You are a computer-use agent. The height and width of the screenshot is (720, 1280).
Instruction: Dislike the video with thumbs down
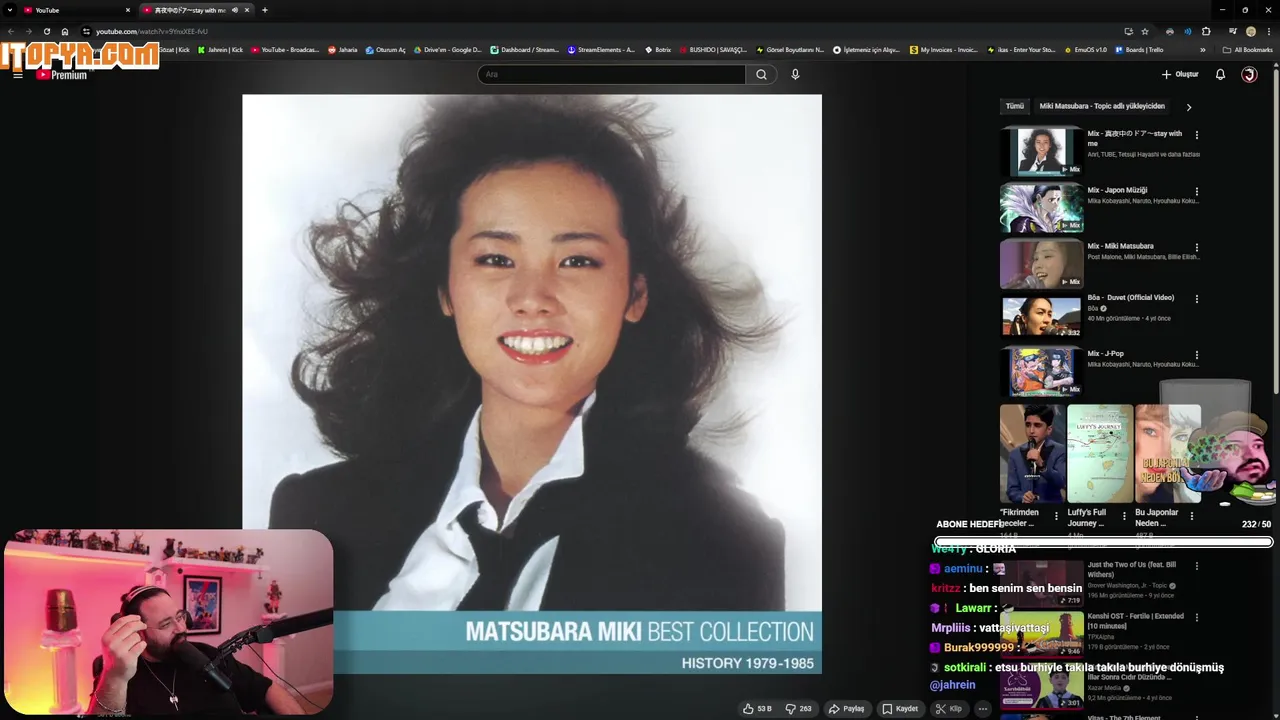tap(798, 709)
